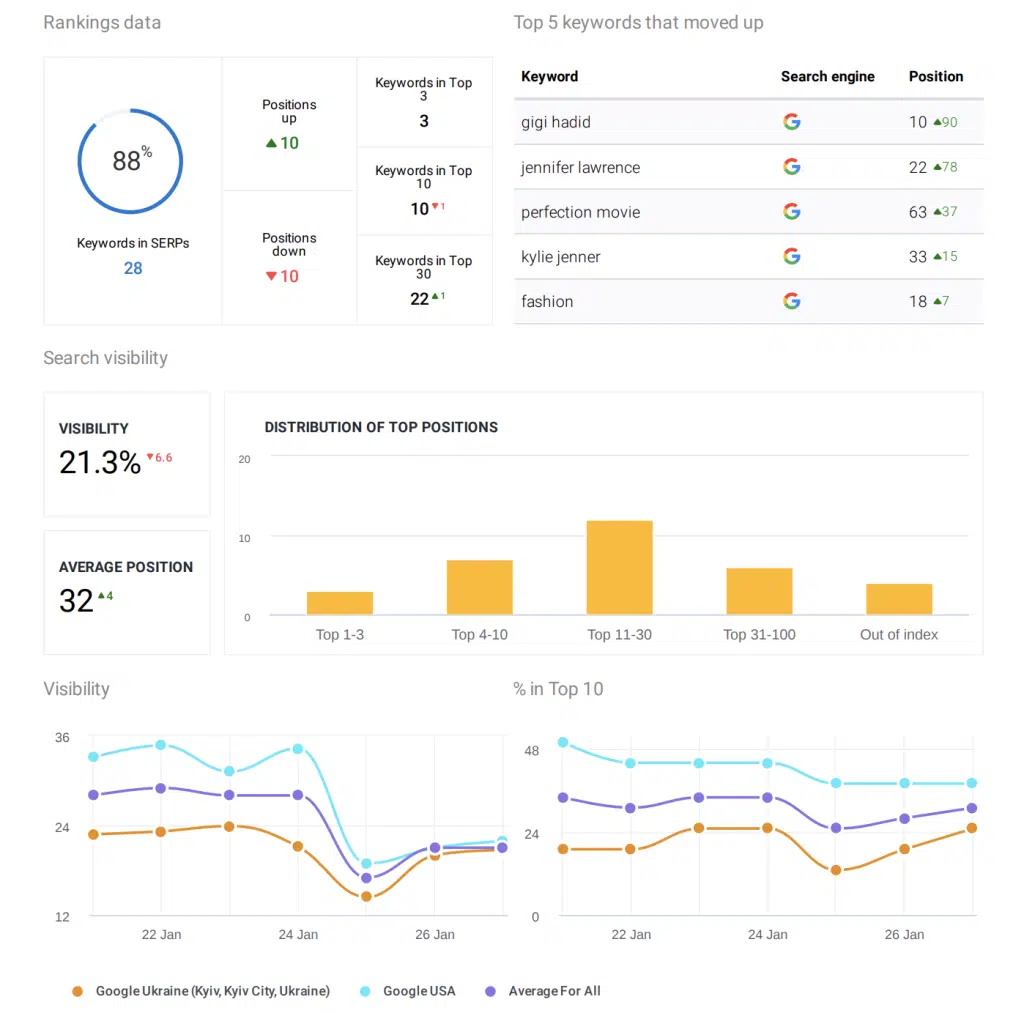Viewport: 1024px width, 1013px height.
Task: Click Top 5 keywords that moved up heading
Action: point(638,23)
